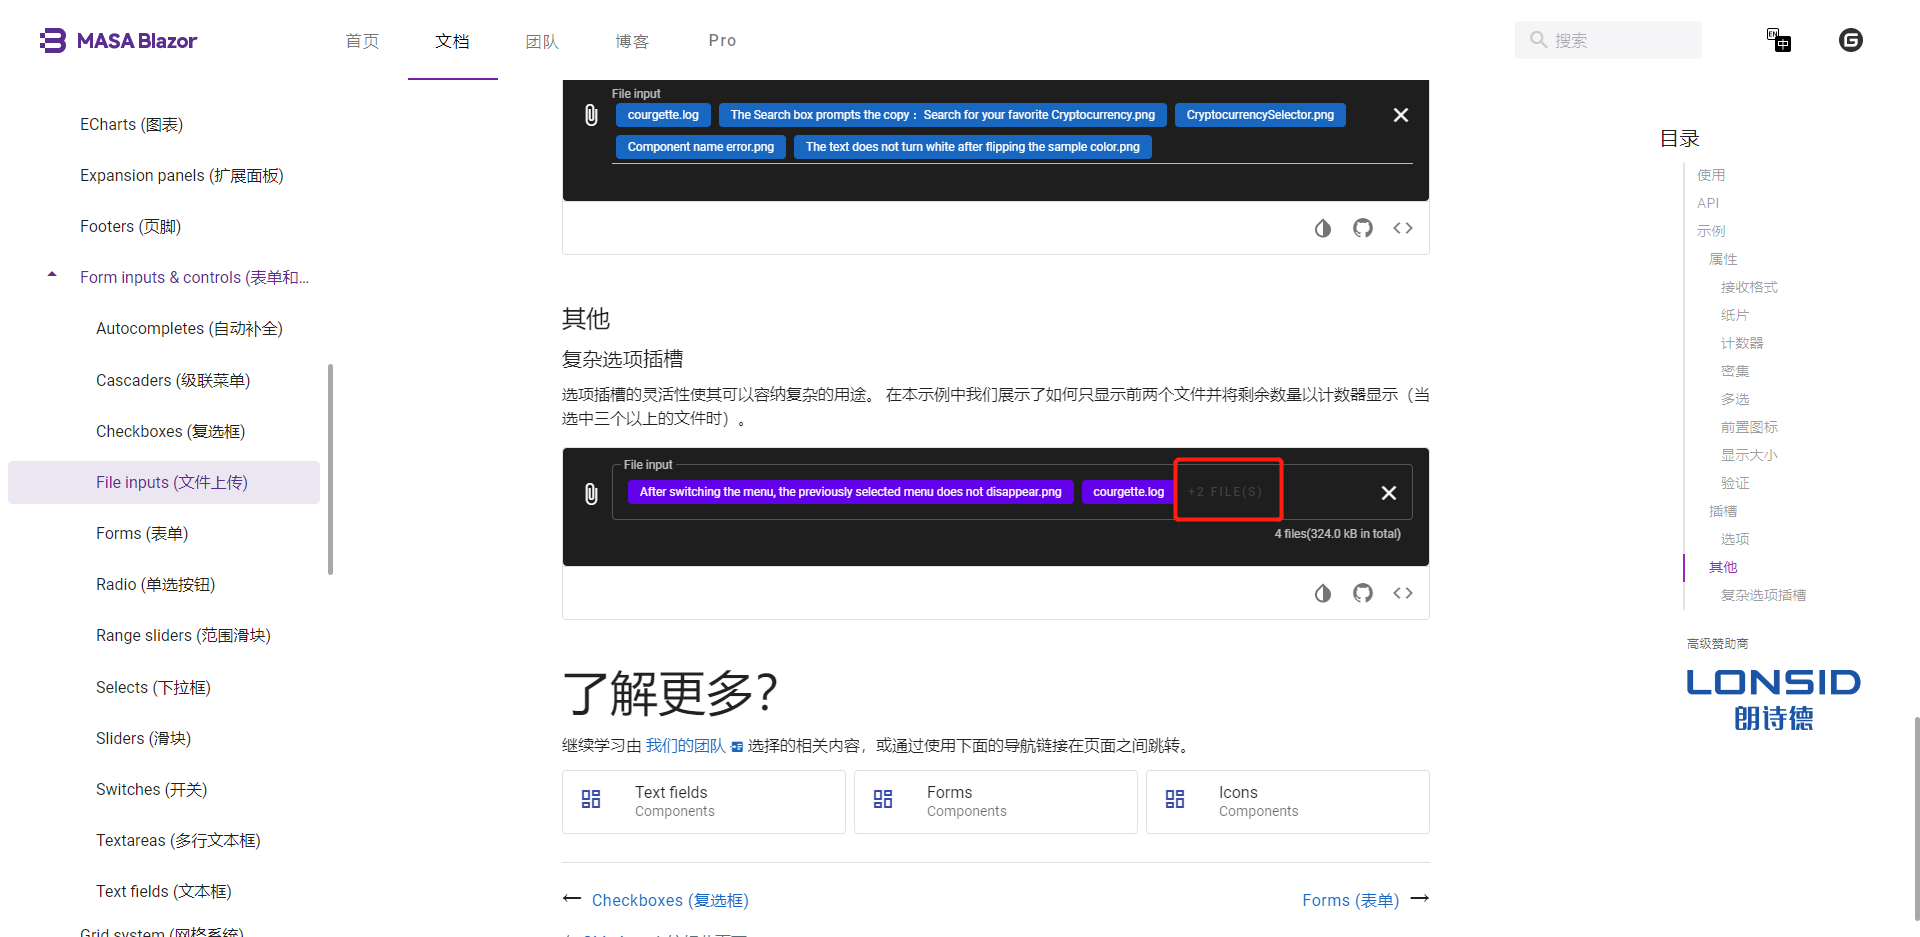The width and height of the screenshot is (1920, 937).
Task: Open GitHub icon for the complex slot example
Action: point(1363,593)
